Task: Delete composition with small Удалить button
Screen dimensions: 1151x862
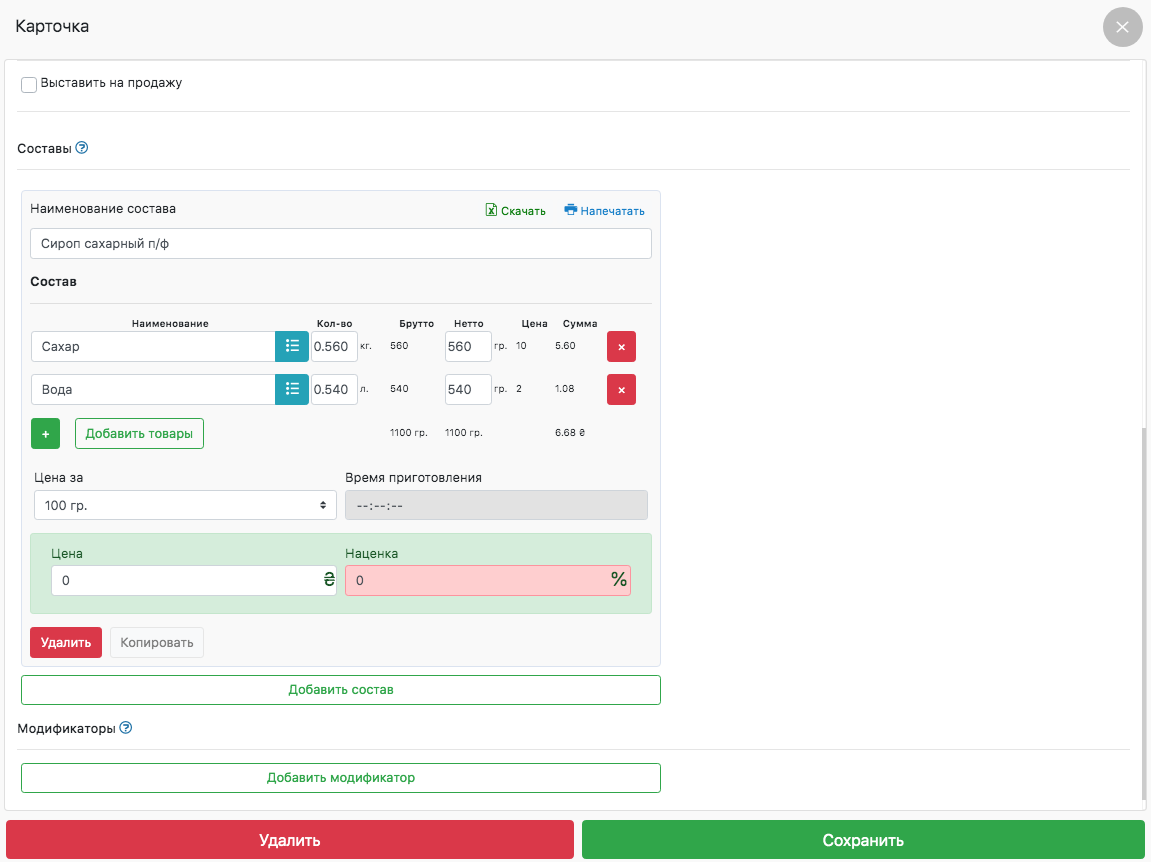Action: click(x=66, y=643)
